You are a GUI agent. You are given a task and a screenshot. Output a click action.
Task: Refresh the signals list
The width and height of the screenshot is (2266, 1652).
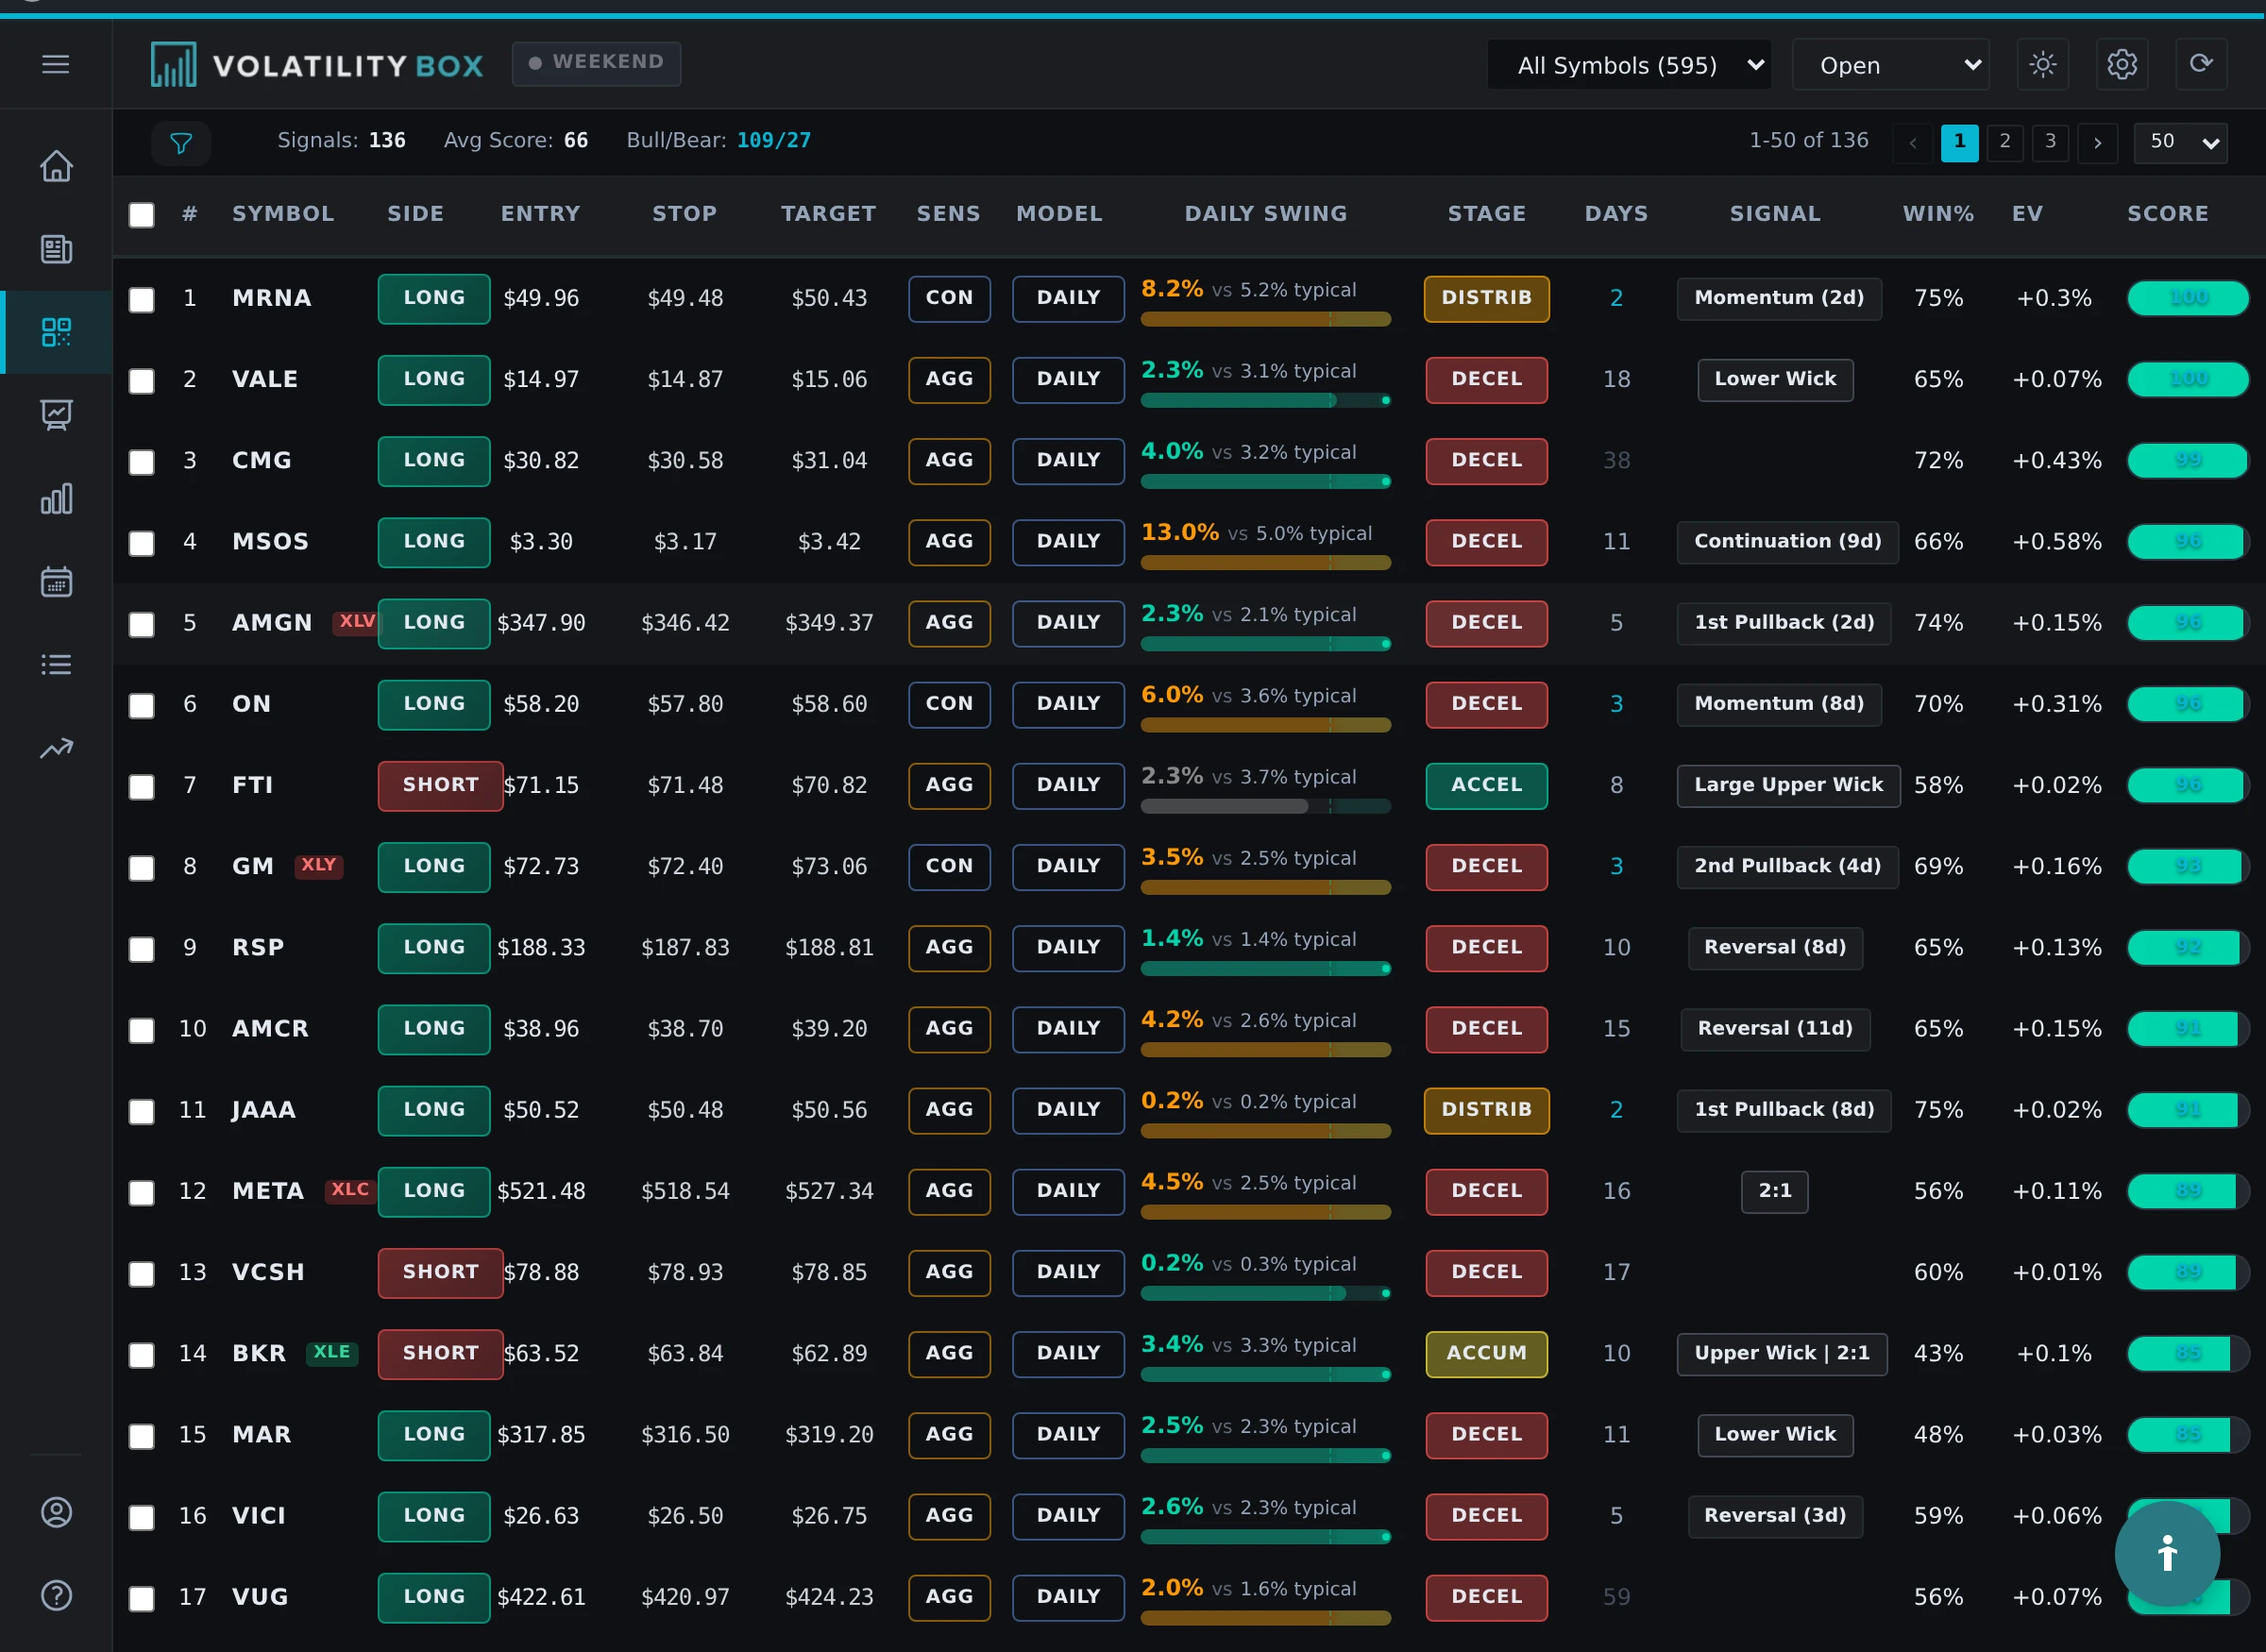(2201, 65)
